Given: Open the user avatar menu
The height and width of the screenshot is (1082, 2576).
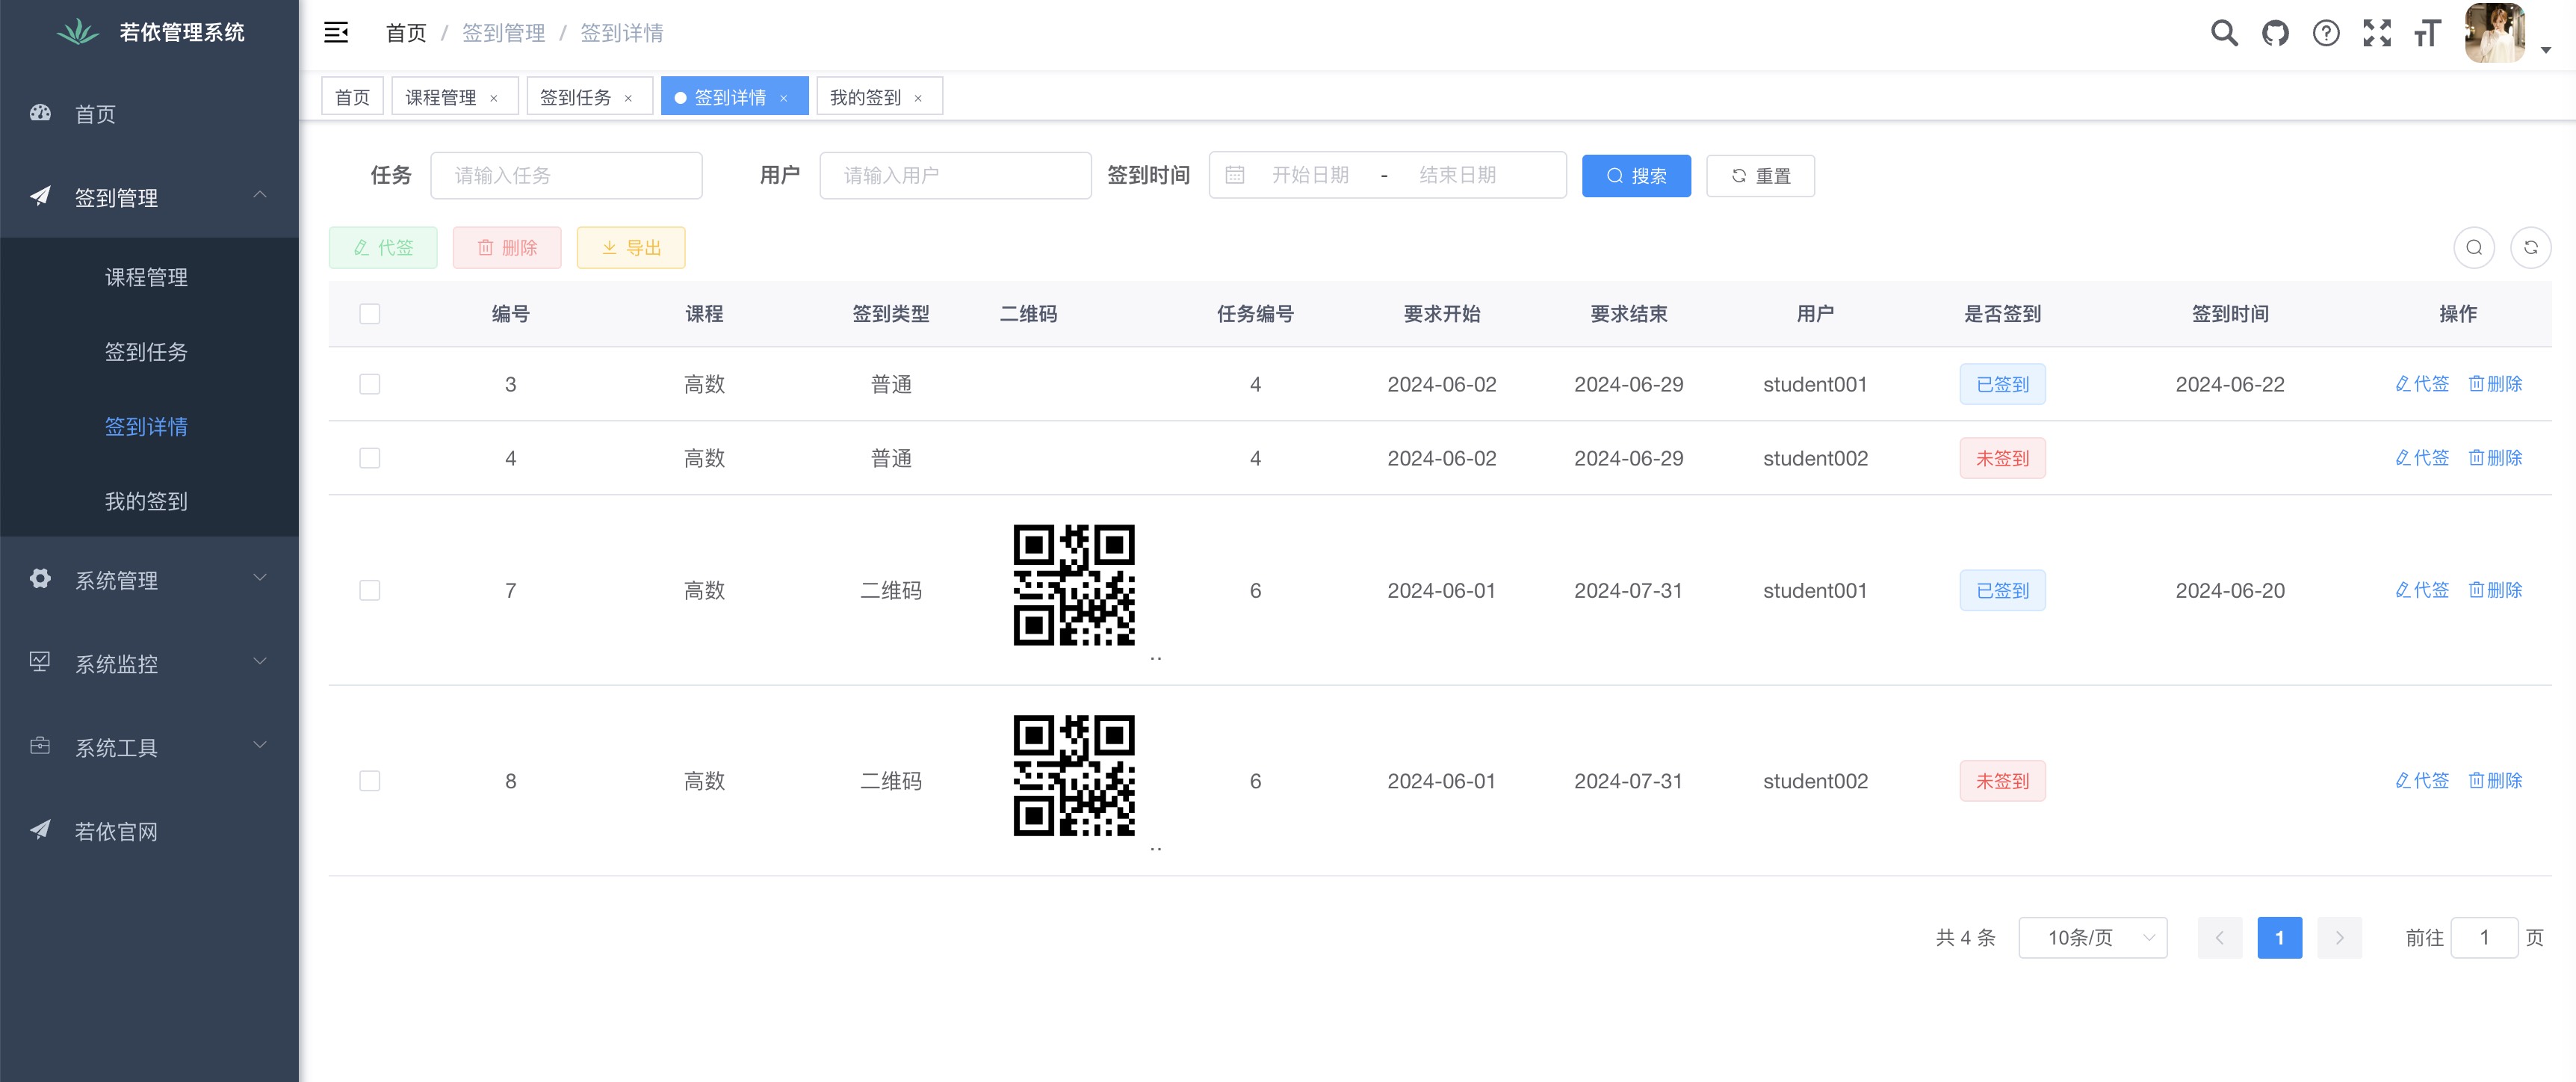Looking at the screenshot, I should pos(2495,33).
